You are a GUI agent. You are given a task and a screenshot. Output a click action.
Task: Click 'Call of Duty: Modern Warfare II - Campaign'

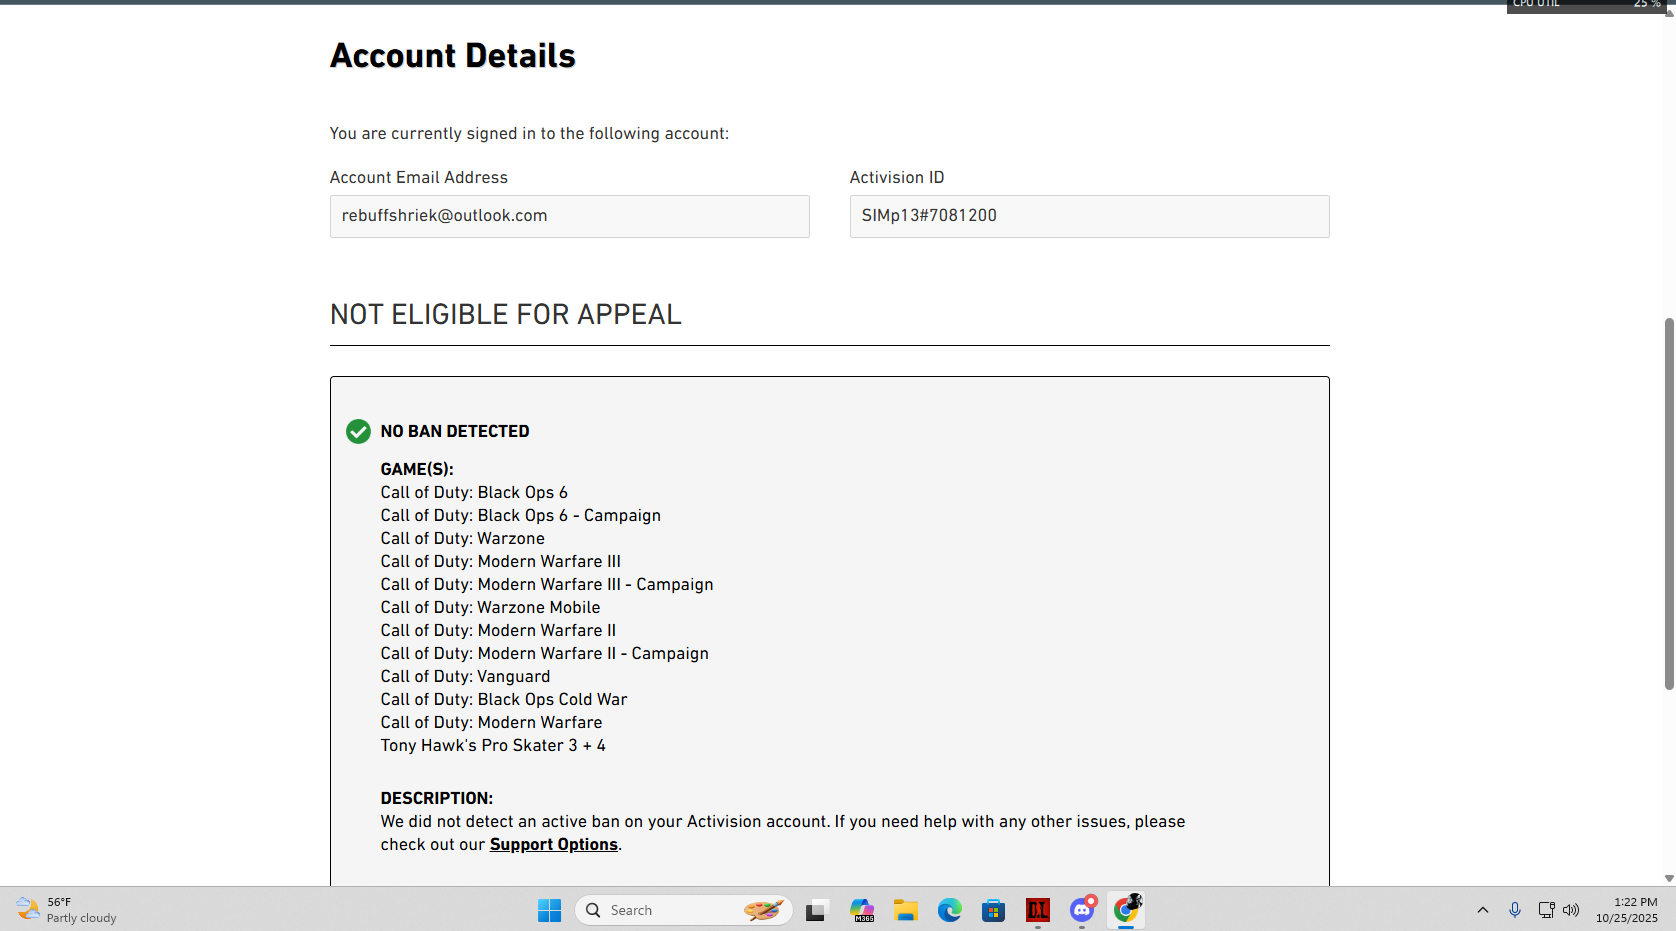(x=545, y=653)
